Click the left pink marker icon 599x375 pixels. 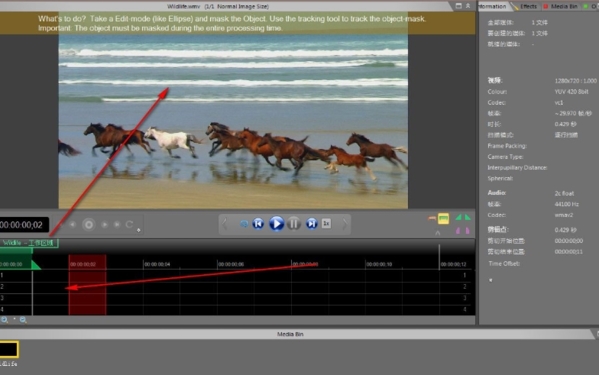tap(458, 231)
